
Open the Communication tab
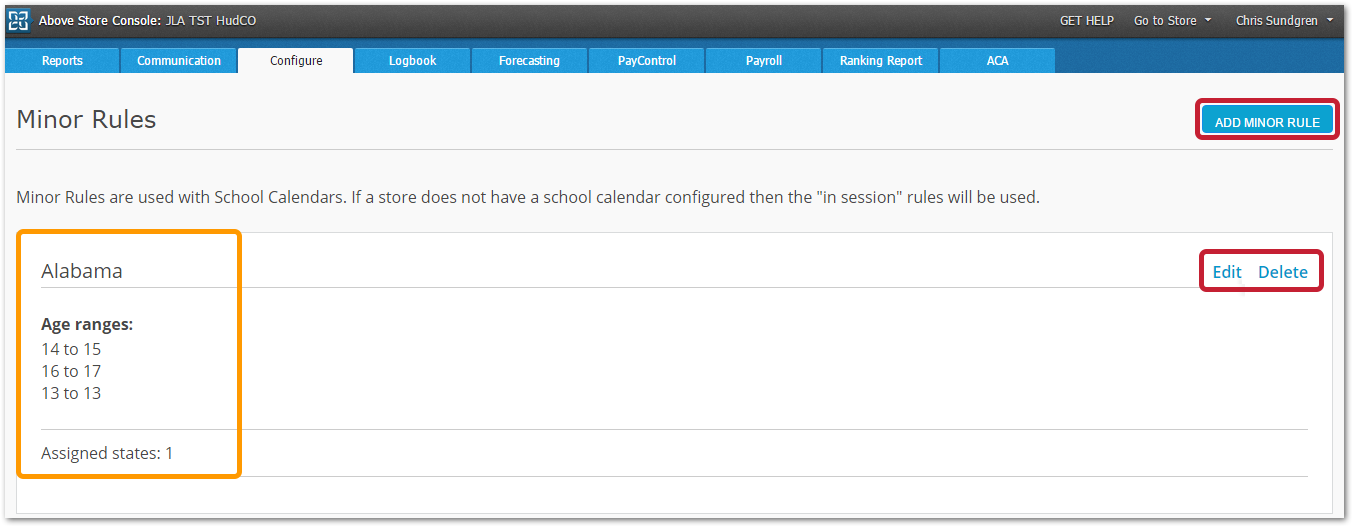[179, 61]
